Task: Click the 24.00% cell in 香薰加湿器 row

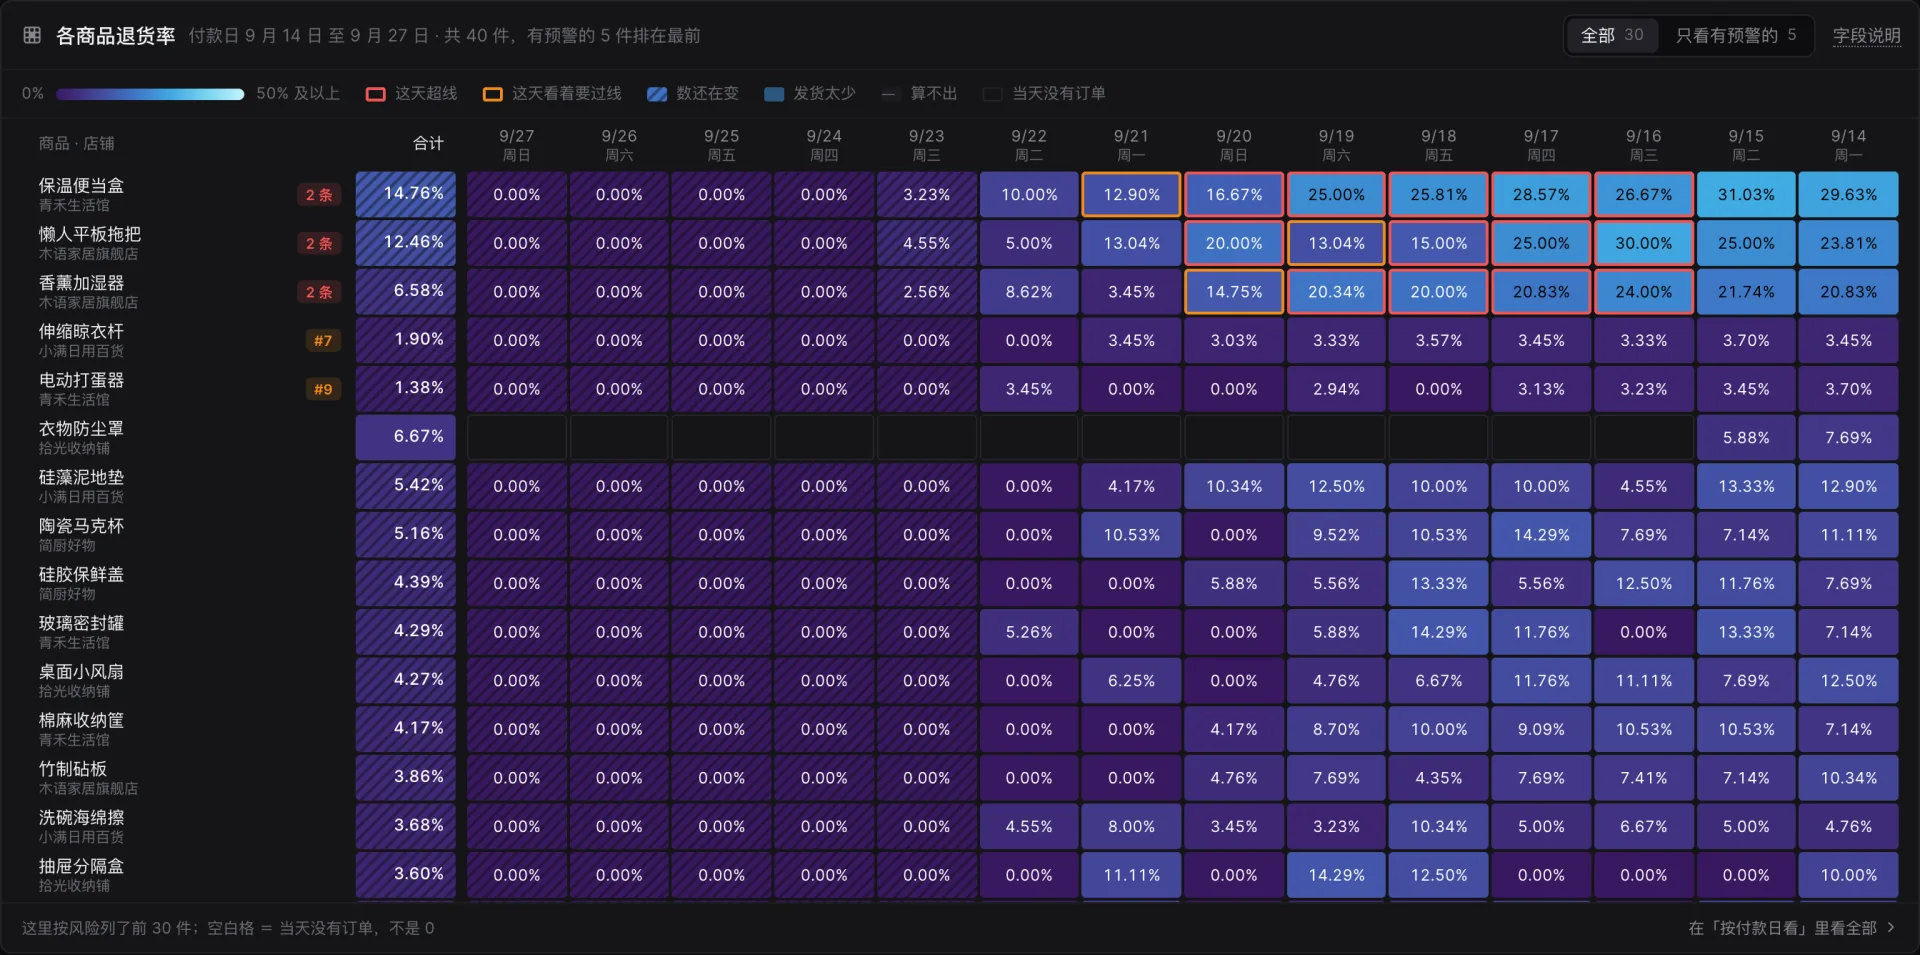Action: (x=1643, y=292)
